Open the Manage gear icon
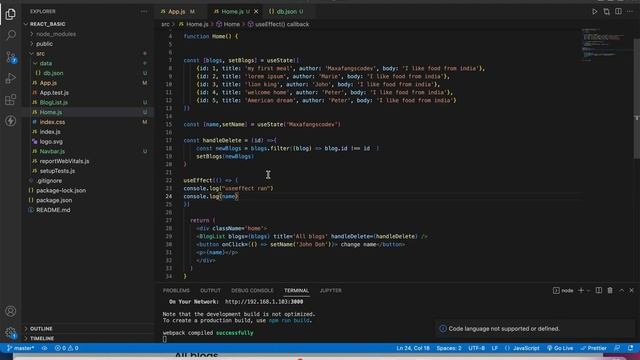 click(11, 332)
